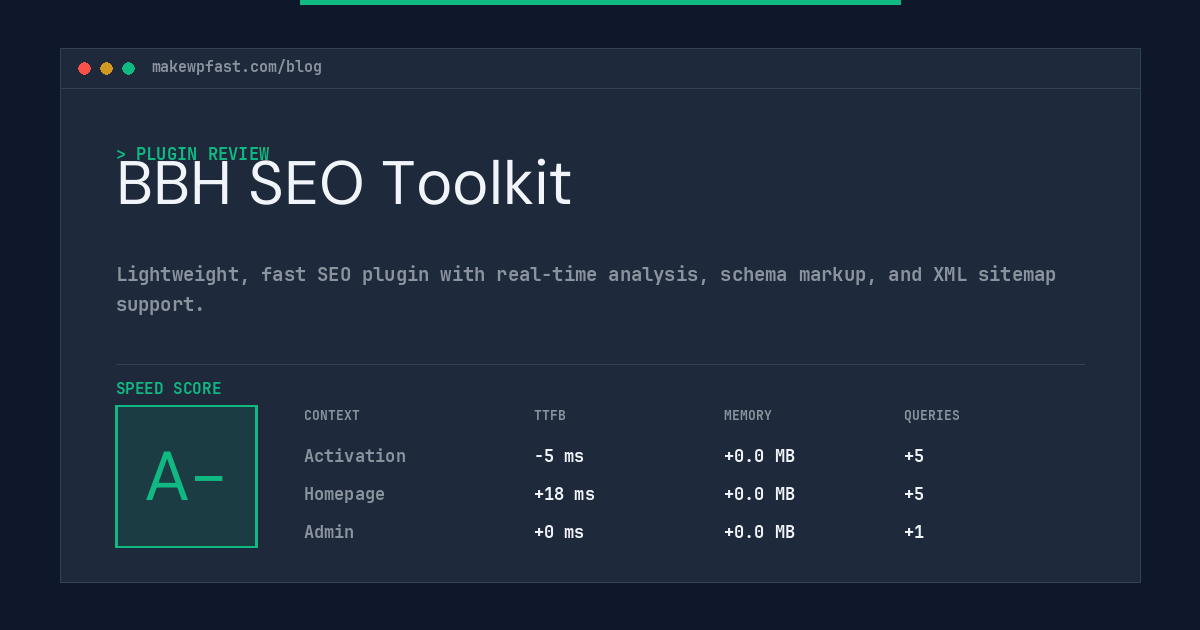The width and height of the screenshot is (1200, 630).
Task: Click the 'BBH SEO Toolkit' title
Action: (x=344, y=184)
